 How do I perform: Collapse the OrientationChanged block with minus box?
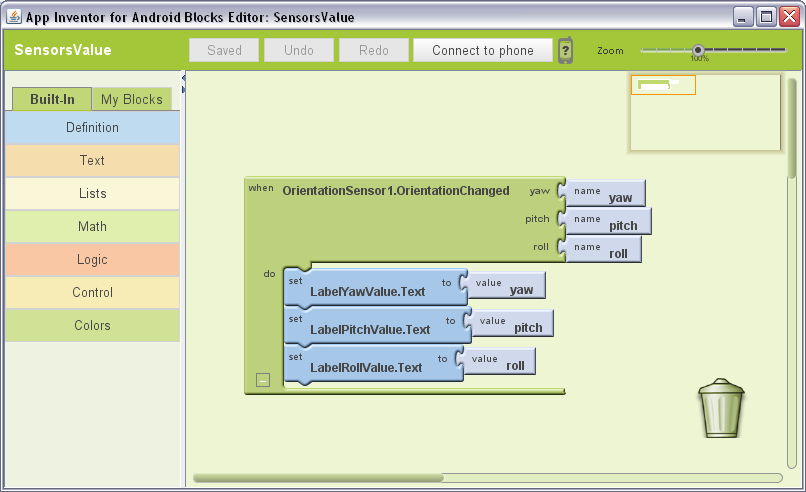pos(263,380)
